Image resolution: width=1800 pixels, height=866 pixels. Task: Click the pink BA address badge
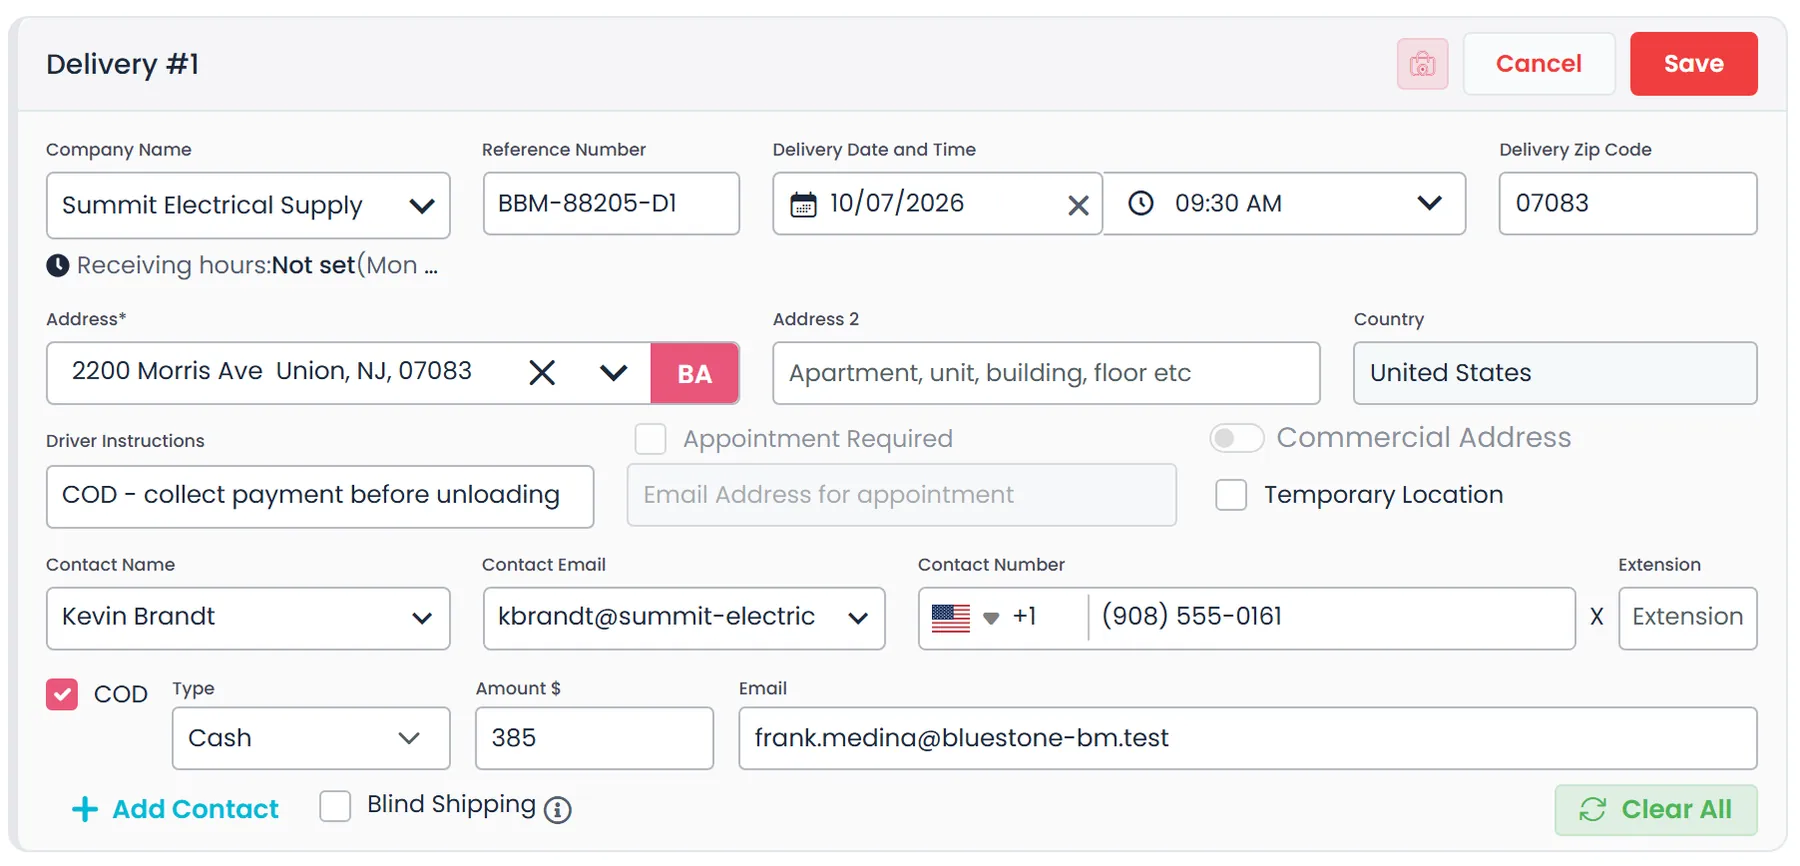695,373
